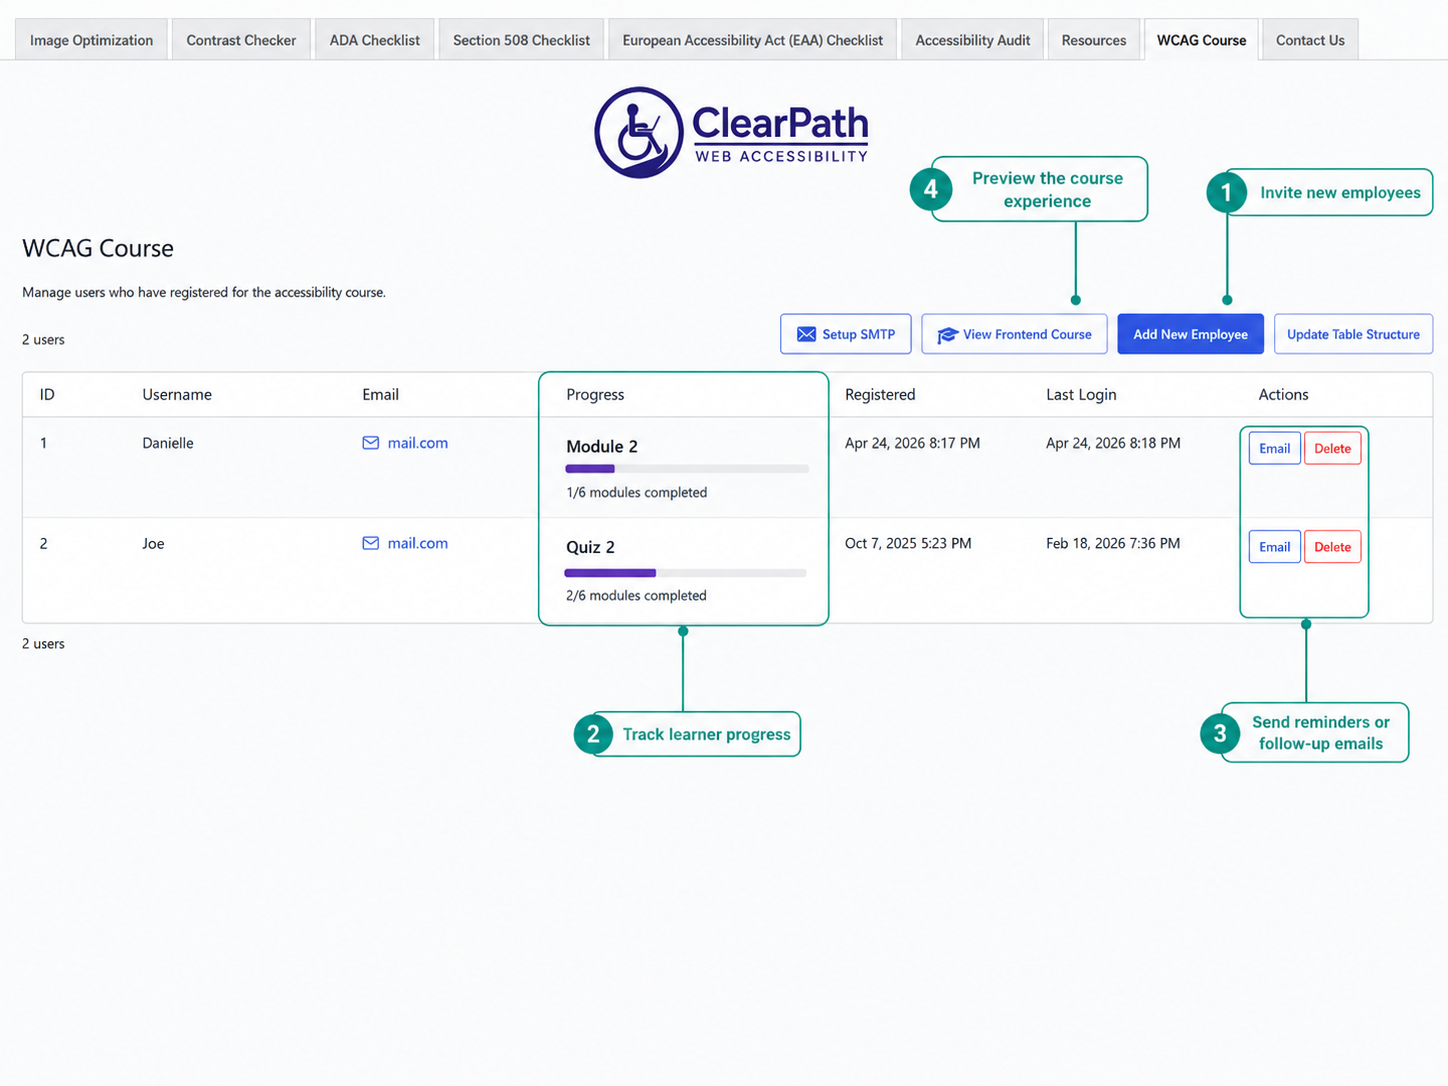Click Update Table Structure button
Screen dimensions: 1448x1086
click(x=1353, y=334)
